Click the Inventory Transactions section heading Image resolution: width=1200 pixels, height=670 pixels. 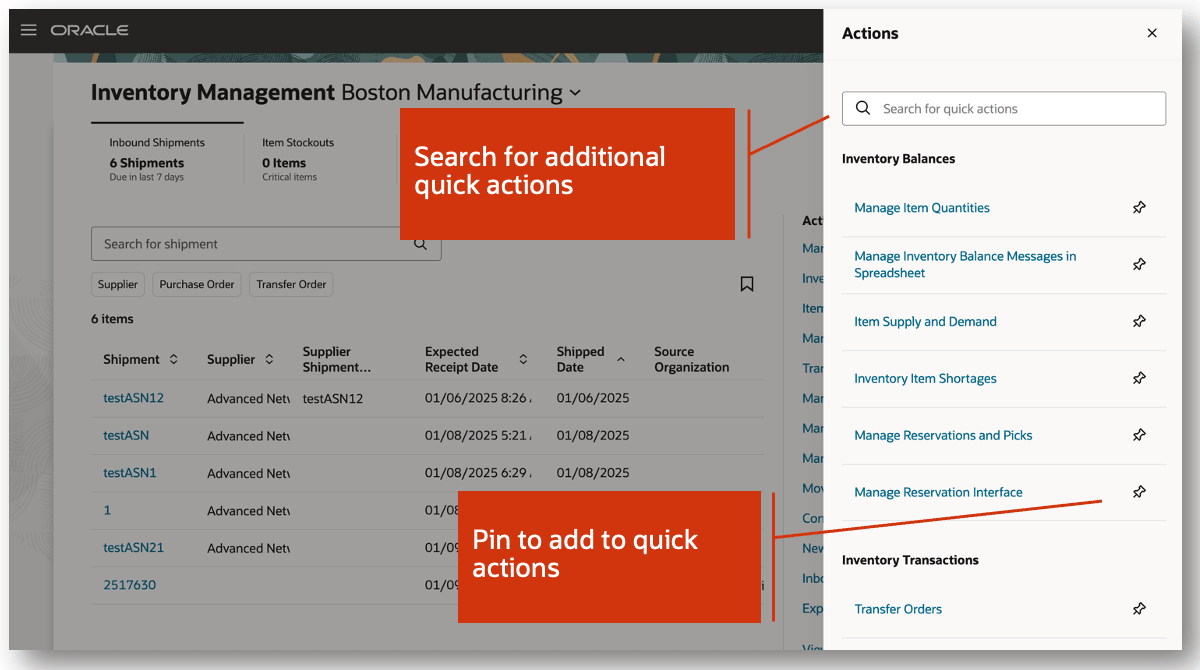(x=910, y=560)
